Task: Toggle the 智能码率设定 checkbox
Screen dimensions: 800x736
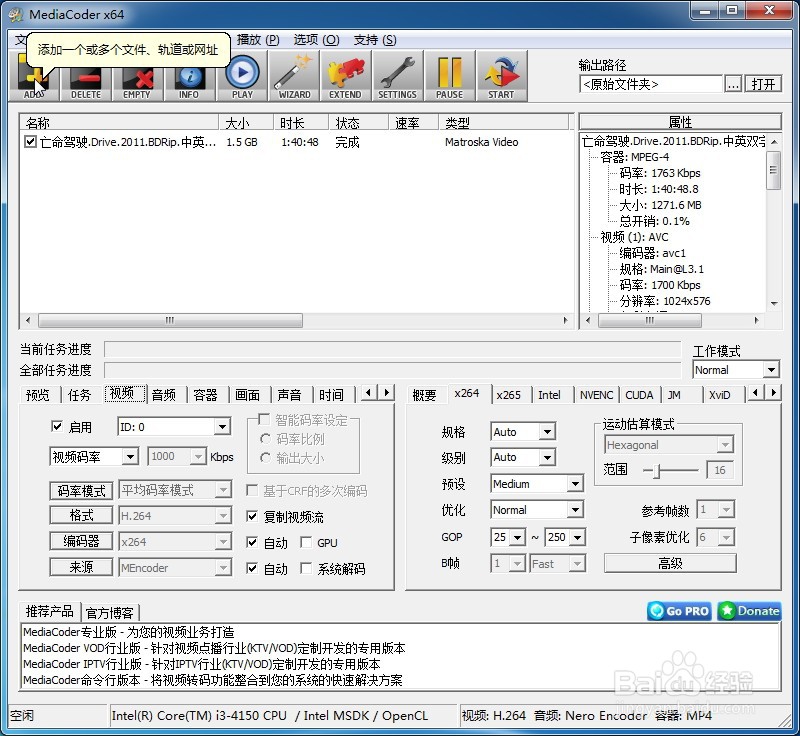Action: [x=264, y=419]
